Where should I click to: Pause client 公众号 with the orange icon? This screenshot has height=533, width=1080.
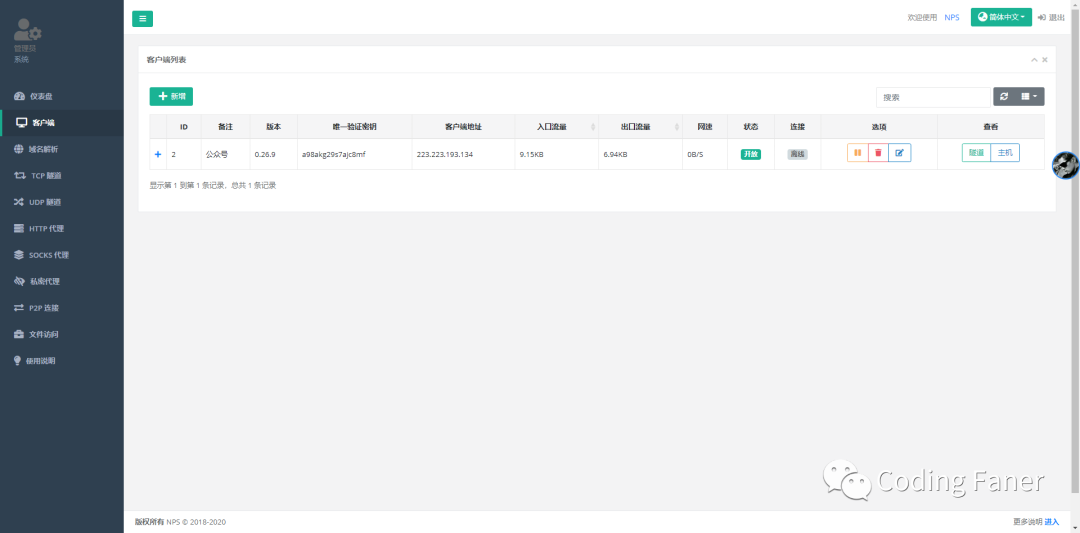click(858, 153)
